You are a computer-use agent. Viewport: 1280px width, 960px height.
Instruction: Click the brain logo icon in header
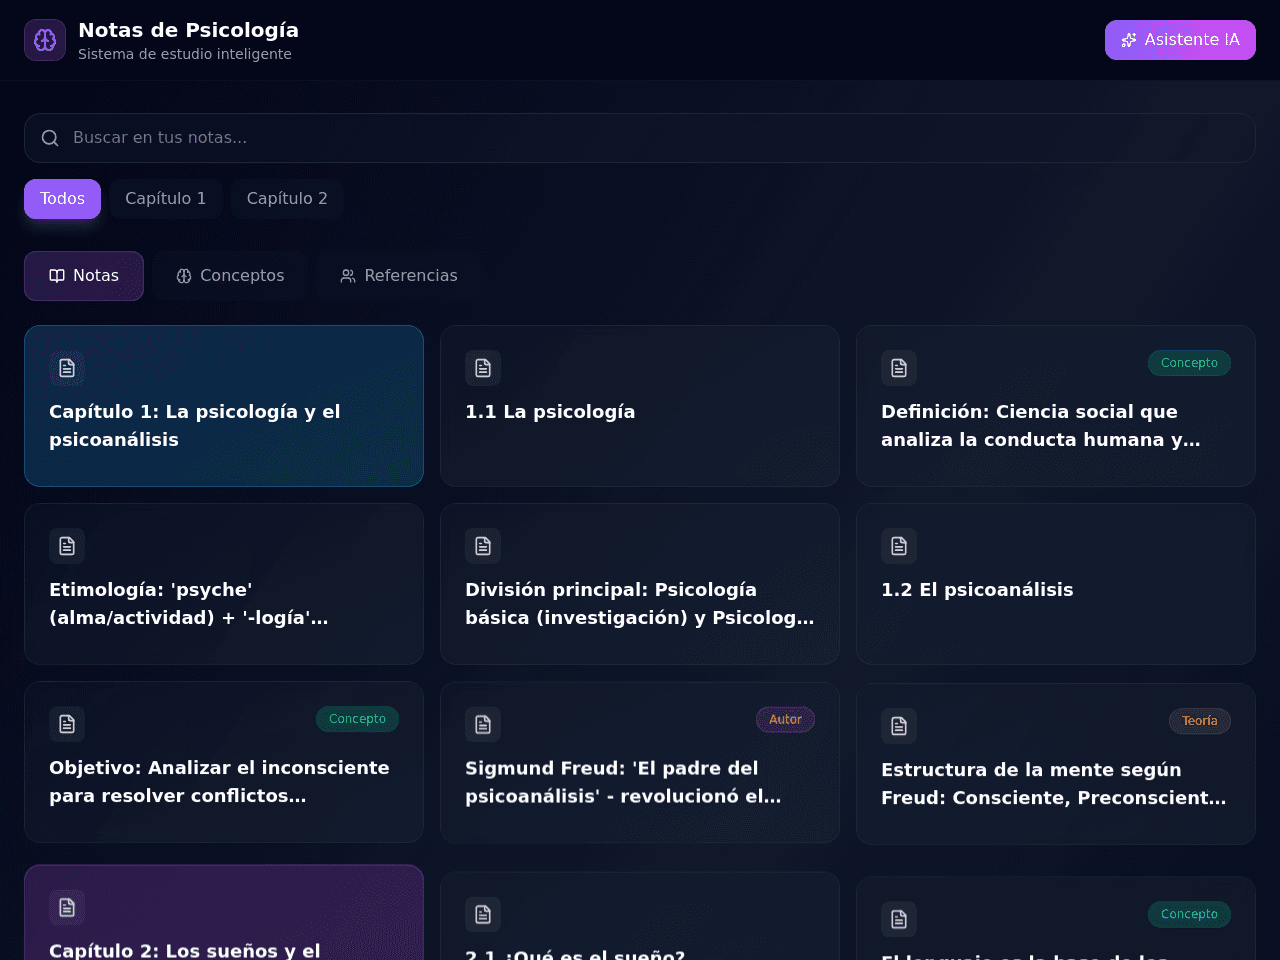coord(45,40)
